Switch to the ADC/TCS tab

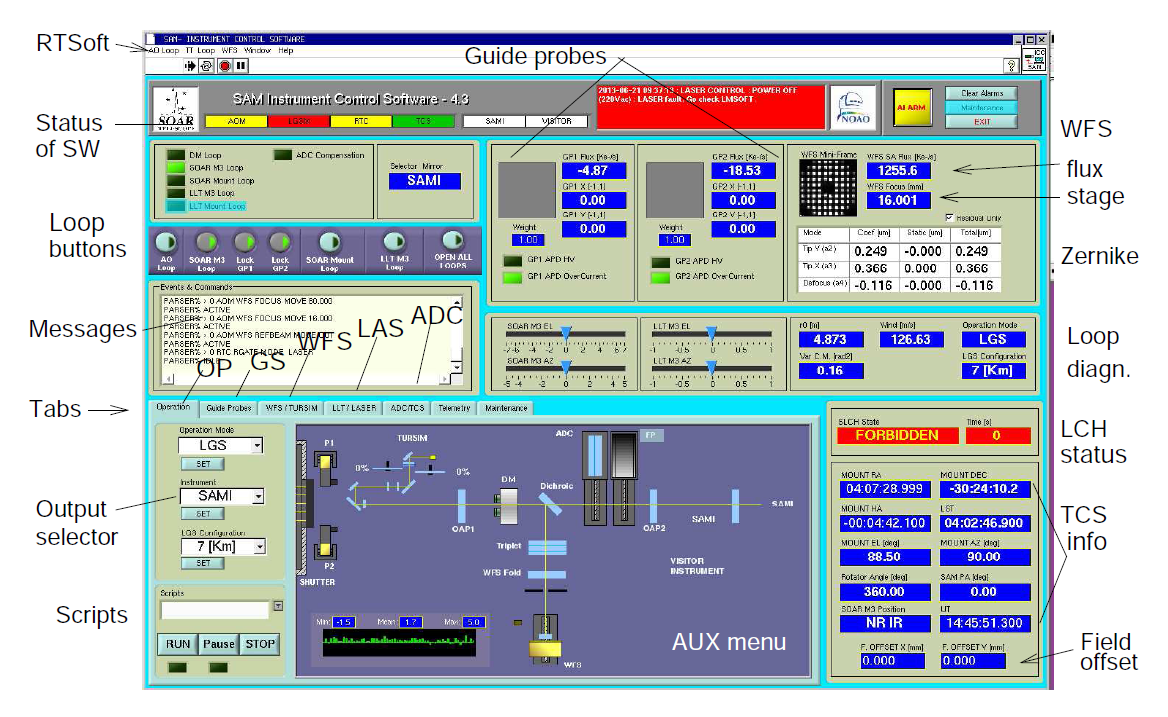tap(407, 408)
